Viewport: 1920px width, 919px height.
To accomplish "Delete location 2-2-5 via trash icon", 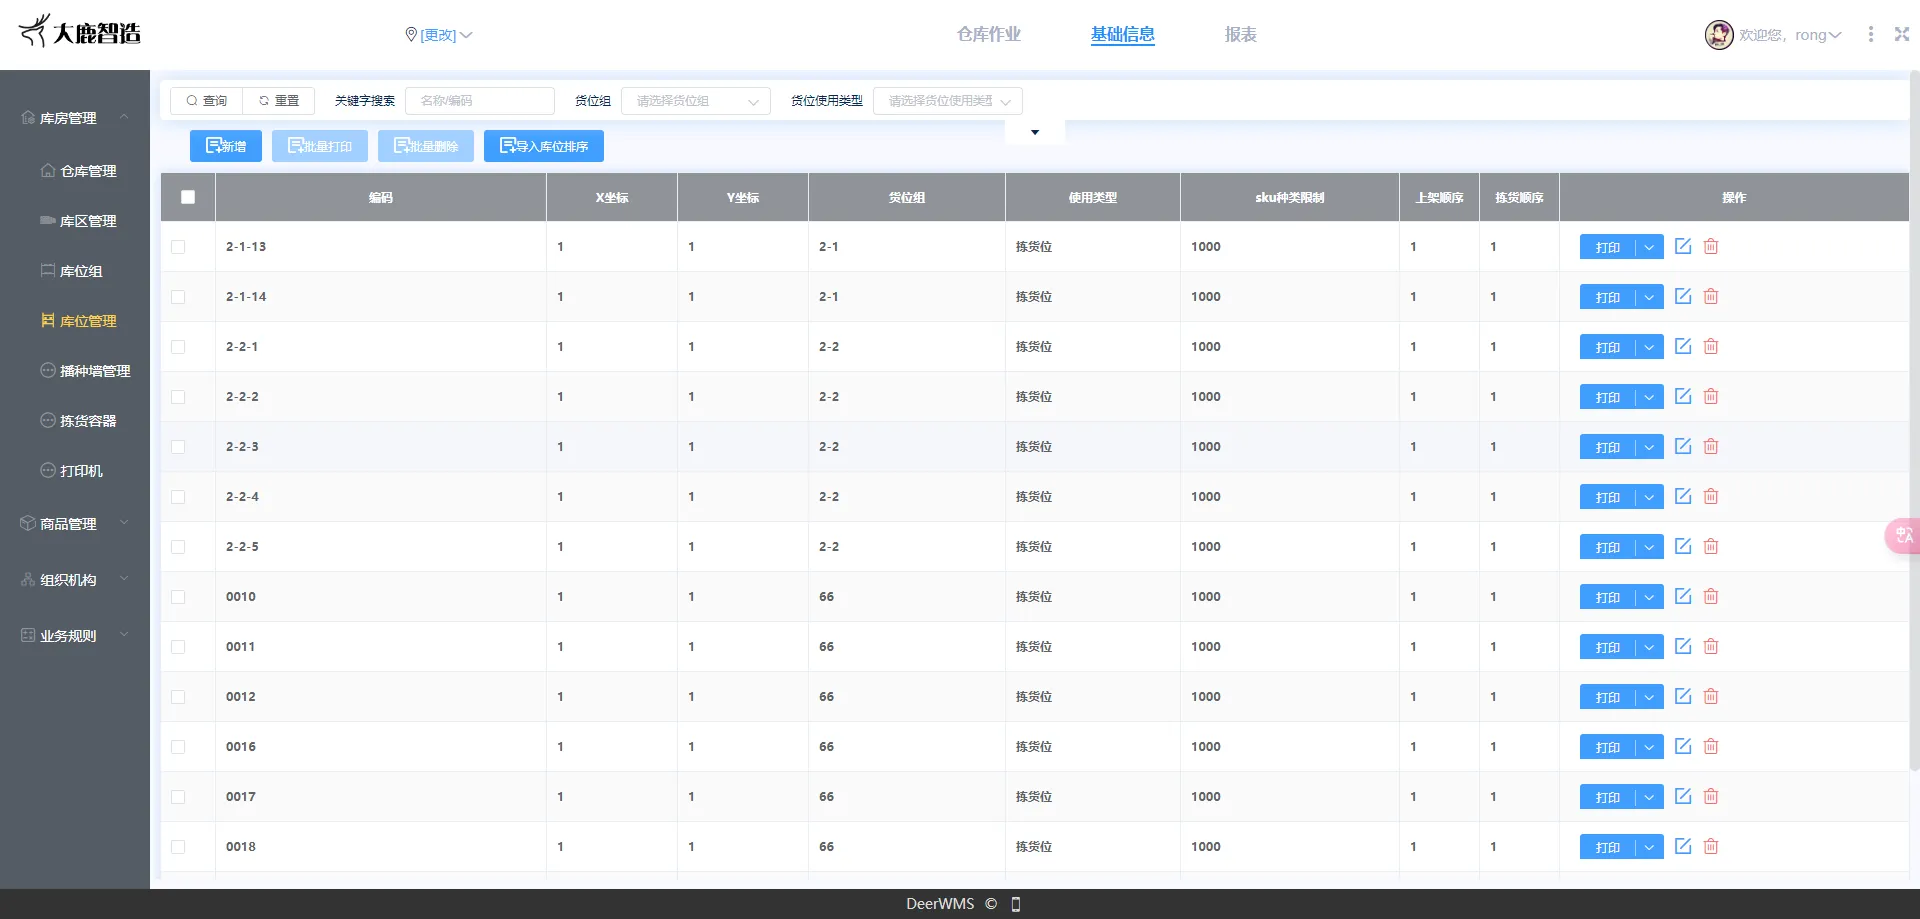I will point(1711,546).
